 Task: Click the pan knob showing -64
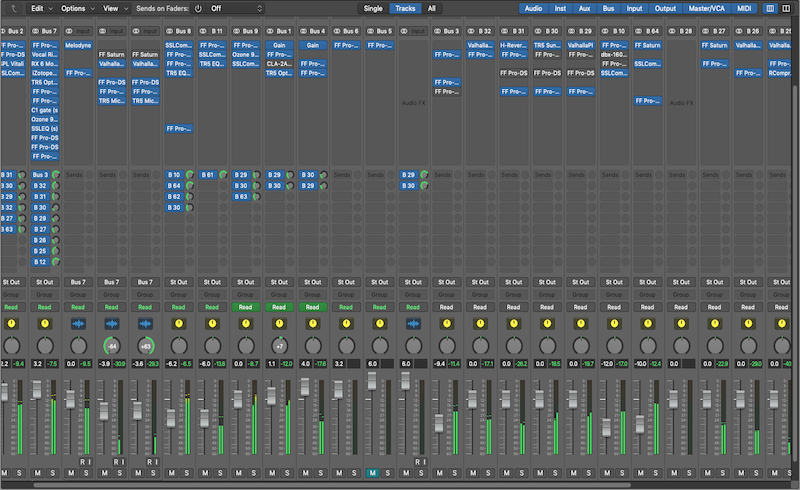[111, 345]
